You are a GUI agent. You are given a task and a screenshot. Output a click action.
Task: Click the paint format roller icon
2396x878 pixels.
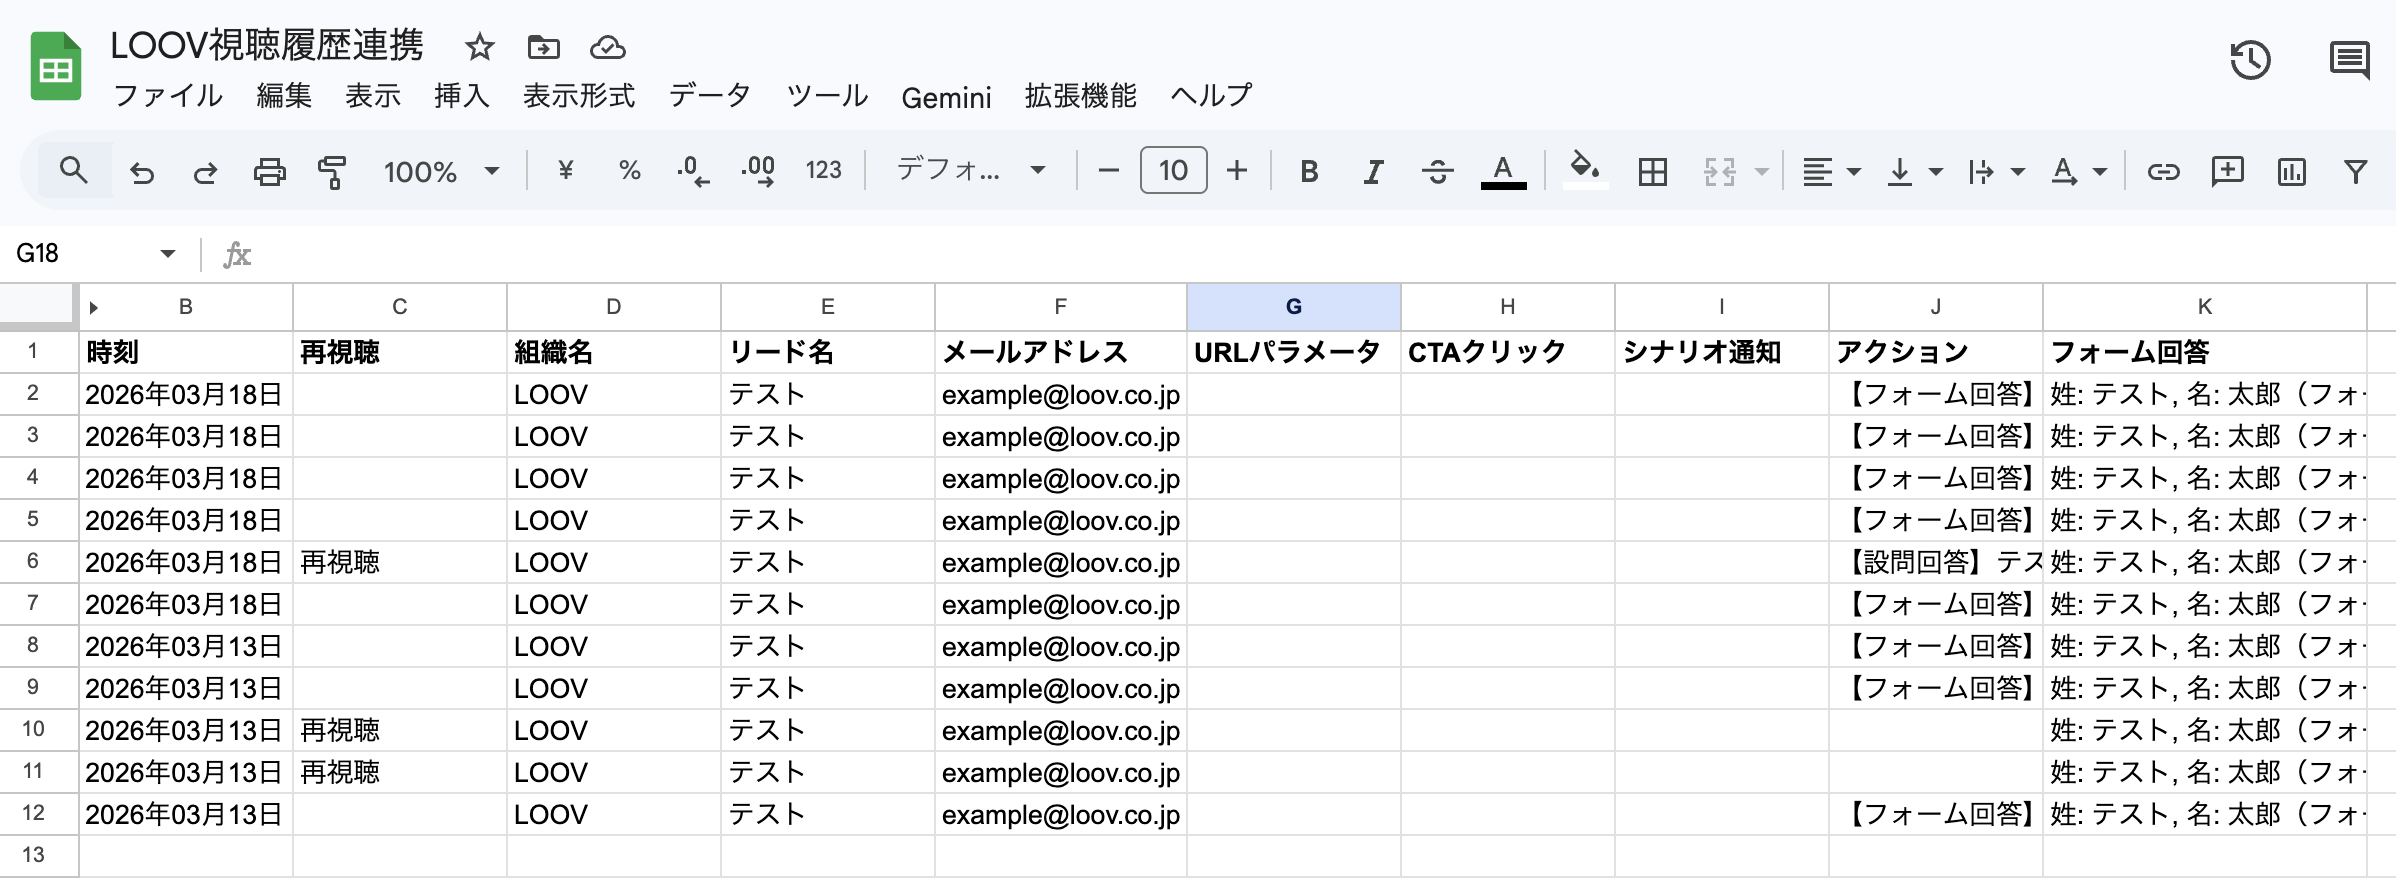tap(332, 172)
